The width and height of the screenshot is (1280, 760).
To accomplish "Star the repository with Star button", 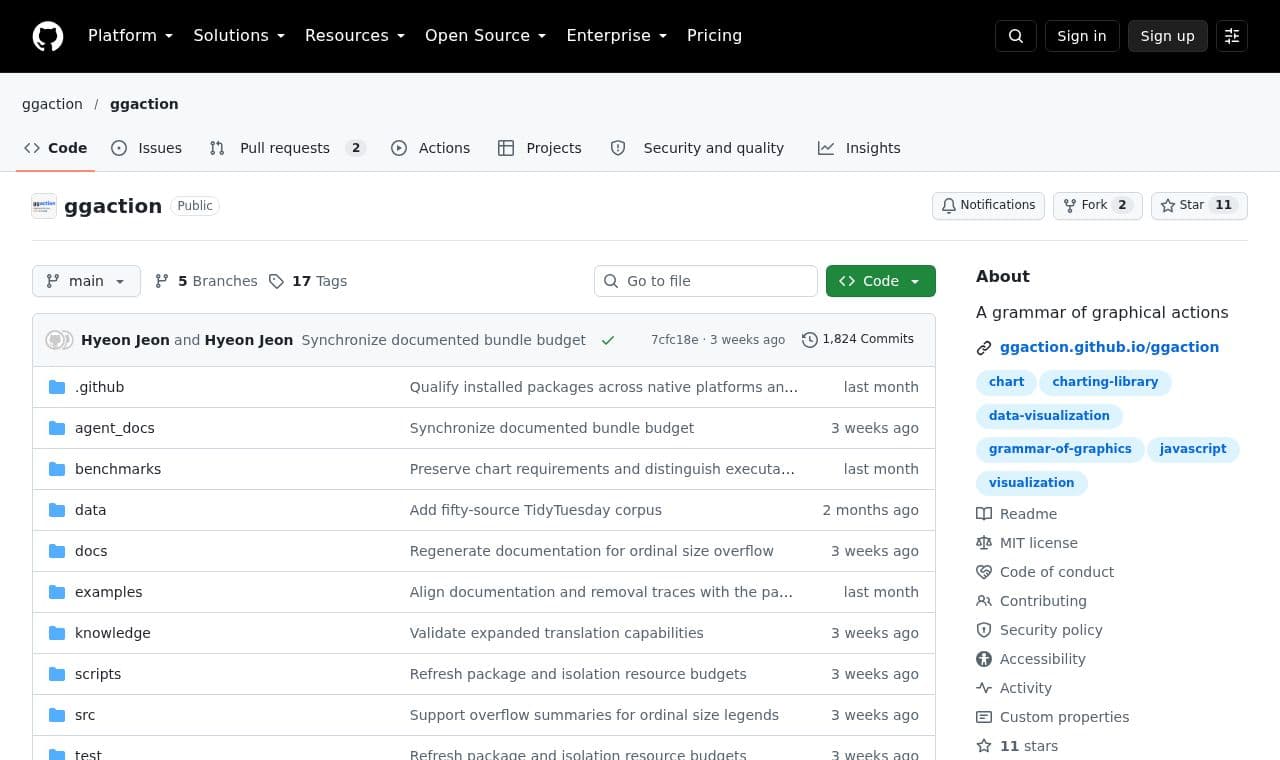I will pyautogui.click(x=1199, y=205).
